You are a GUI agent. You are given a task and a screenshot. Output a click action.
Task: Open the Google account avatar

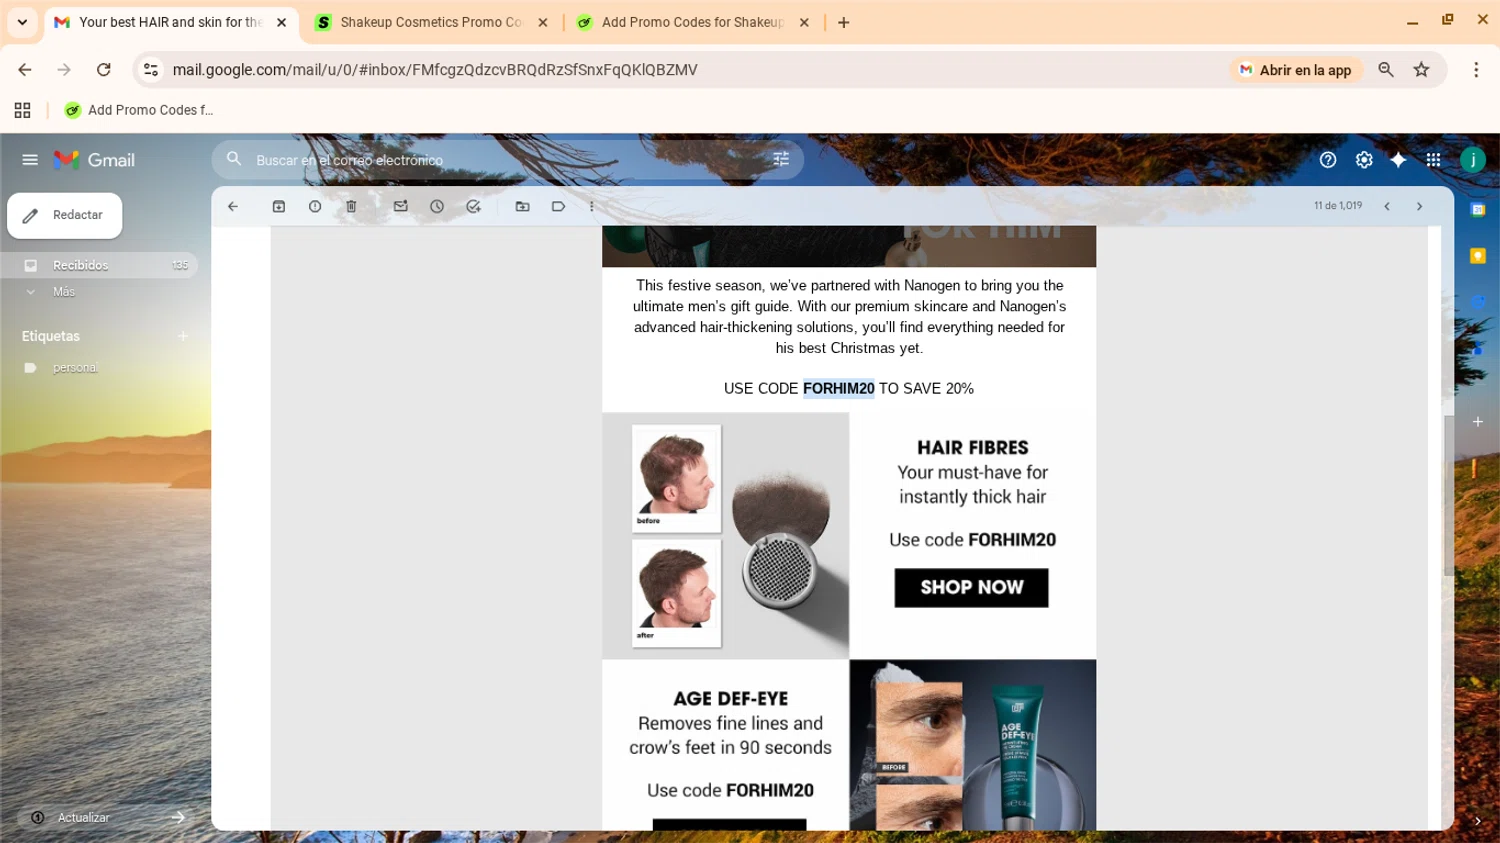1473,160
